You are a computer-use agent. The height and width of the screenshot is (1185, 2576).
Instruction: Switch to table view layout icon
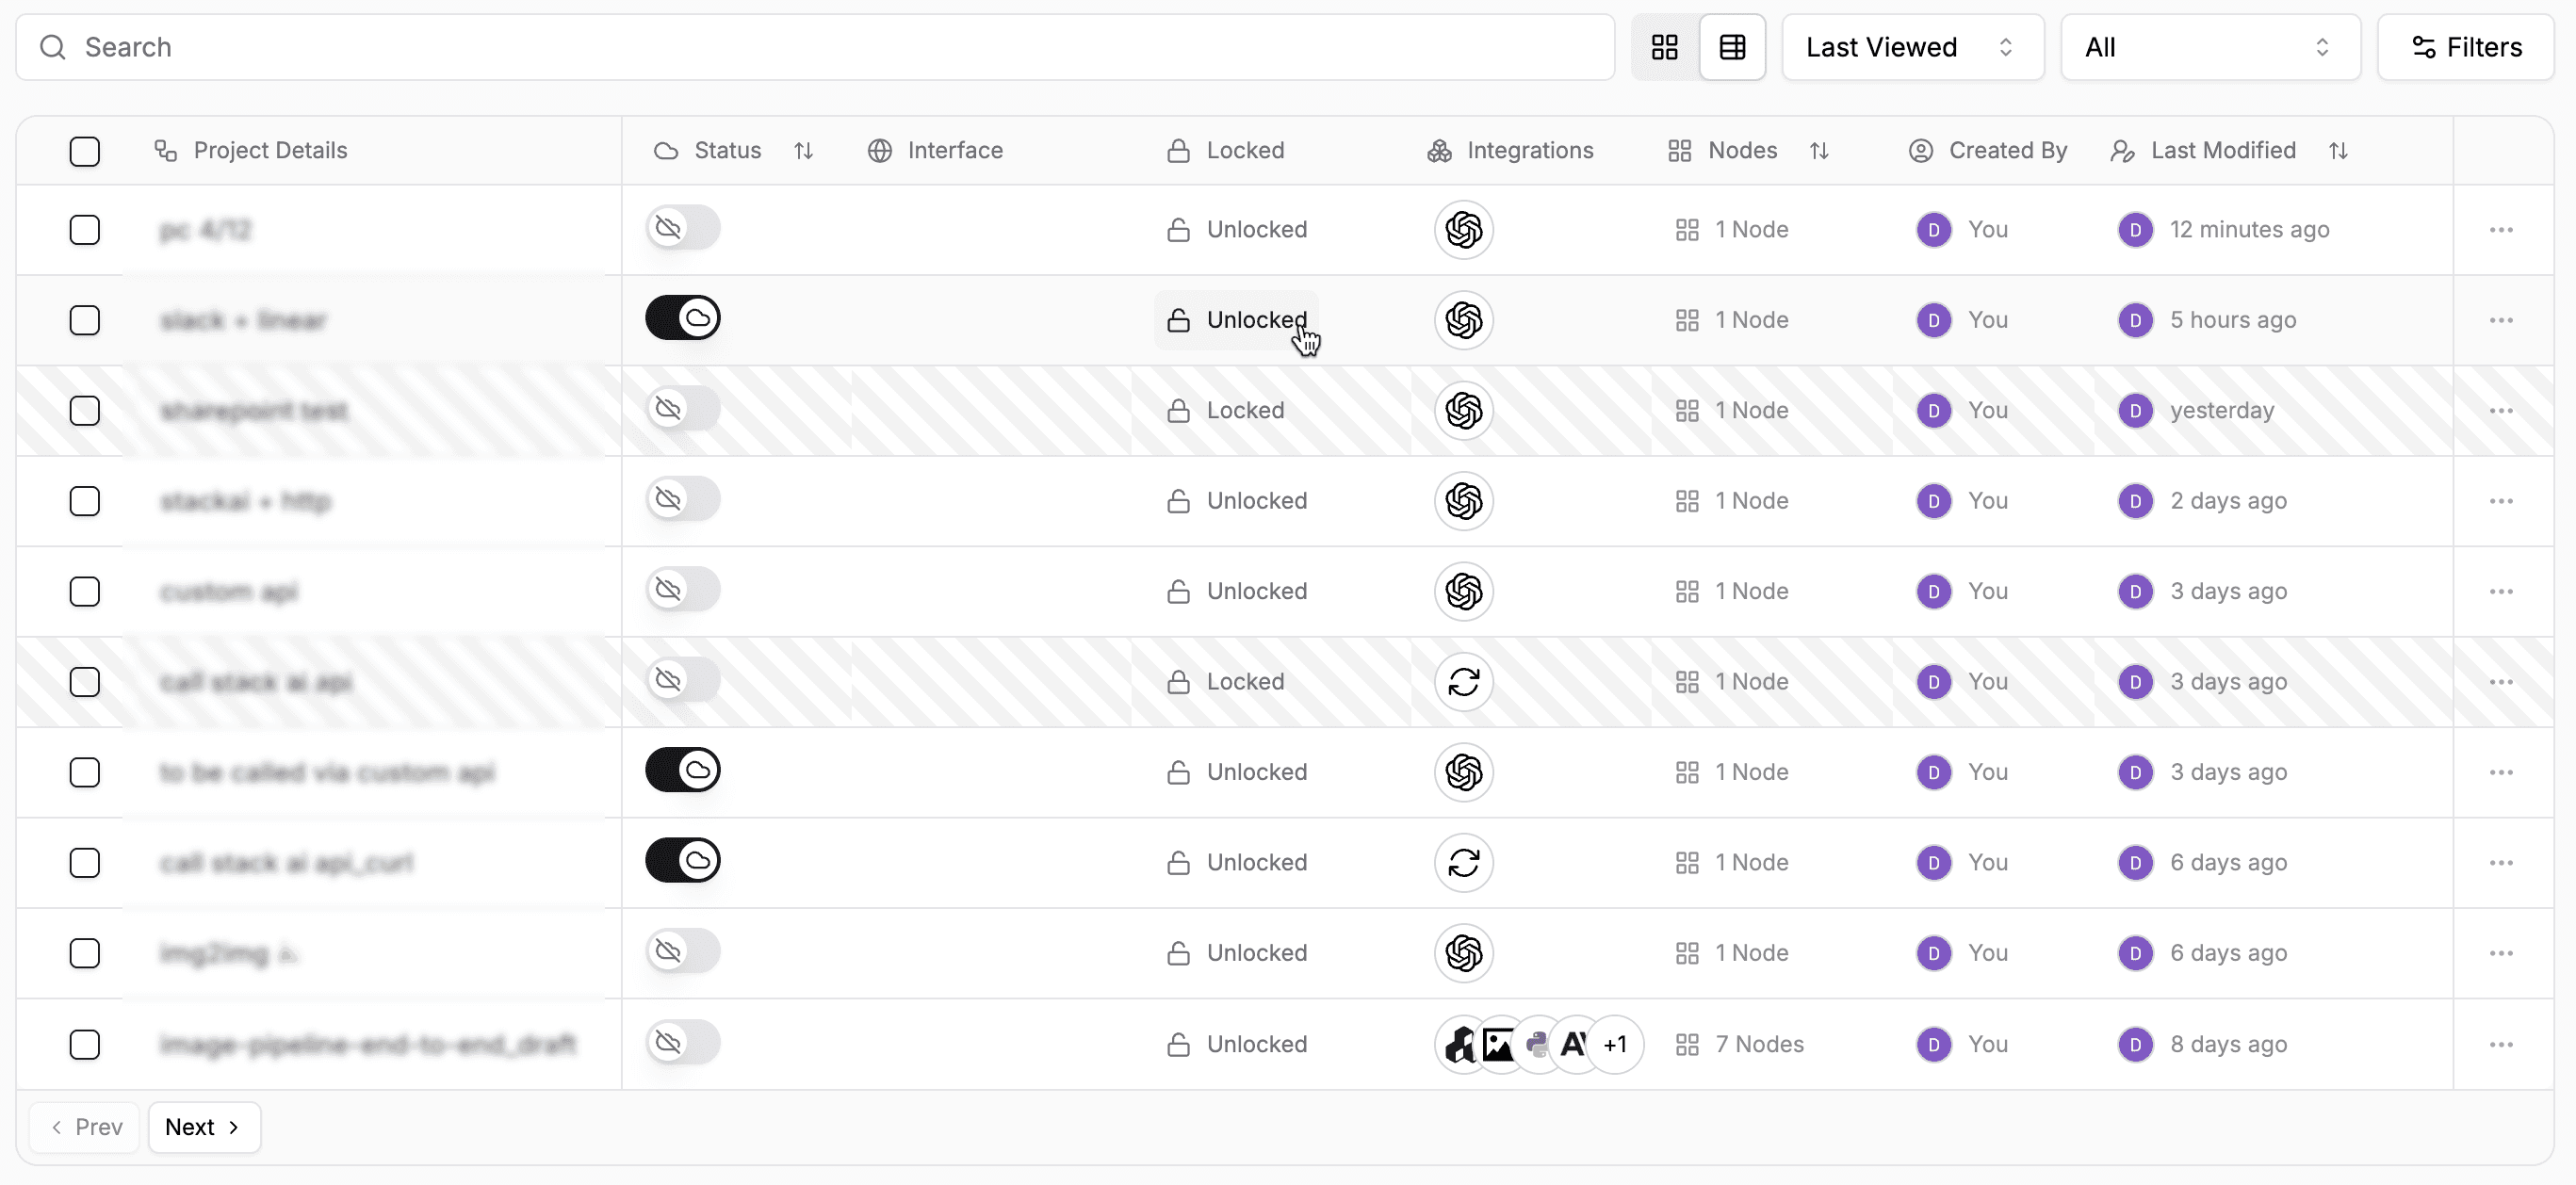(1732, 47)
